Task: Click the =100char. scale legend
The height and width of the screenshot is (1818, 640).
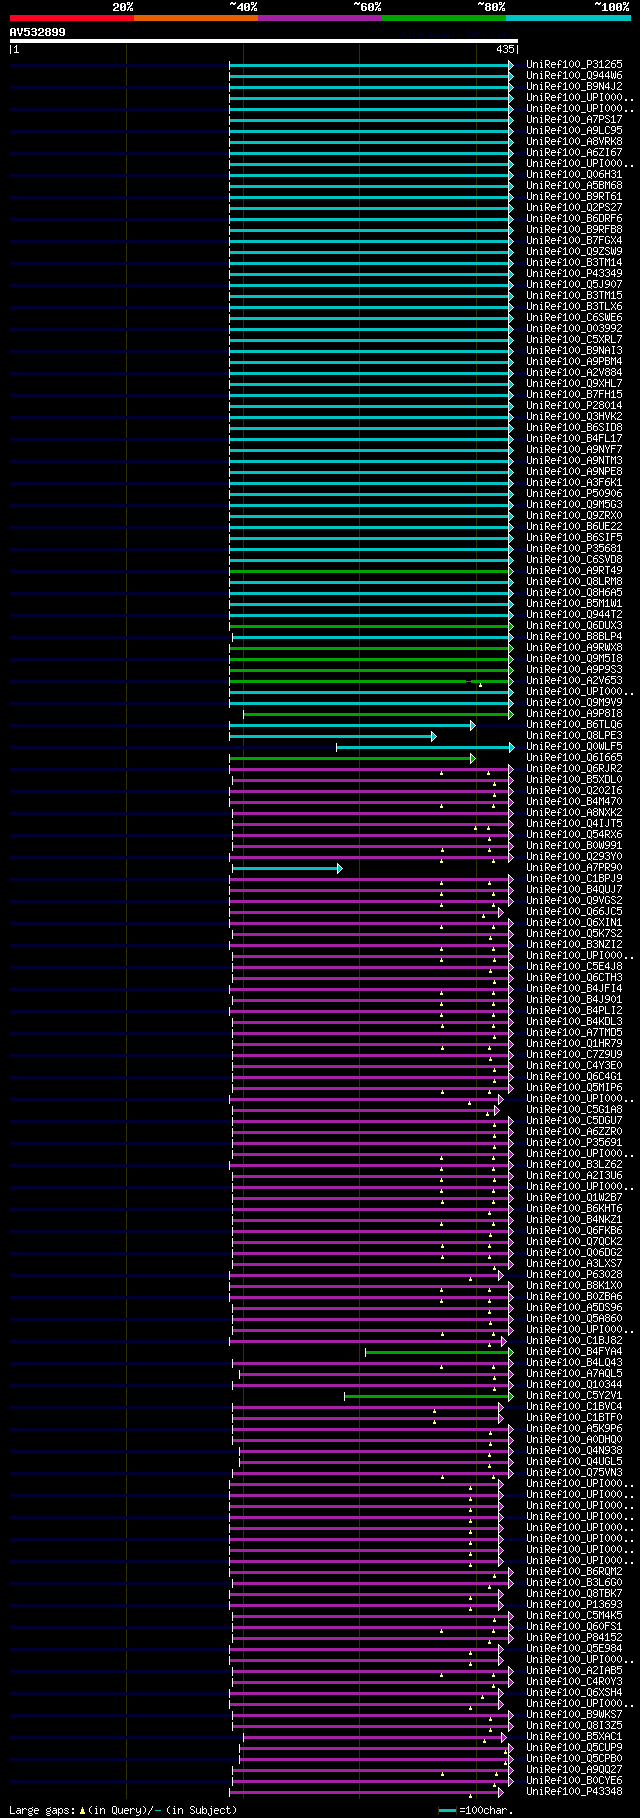Action: tap(477, 1810)
